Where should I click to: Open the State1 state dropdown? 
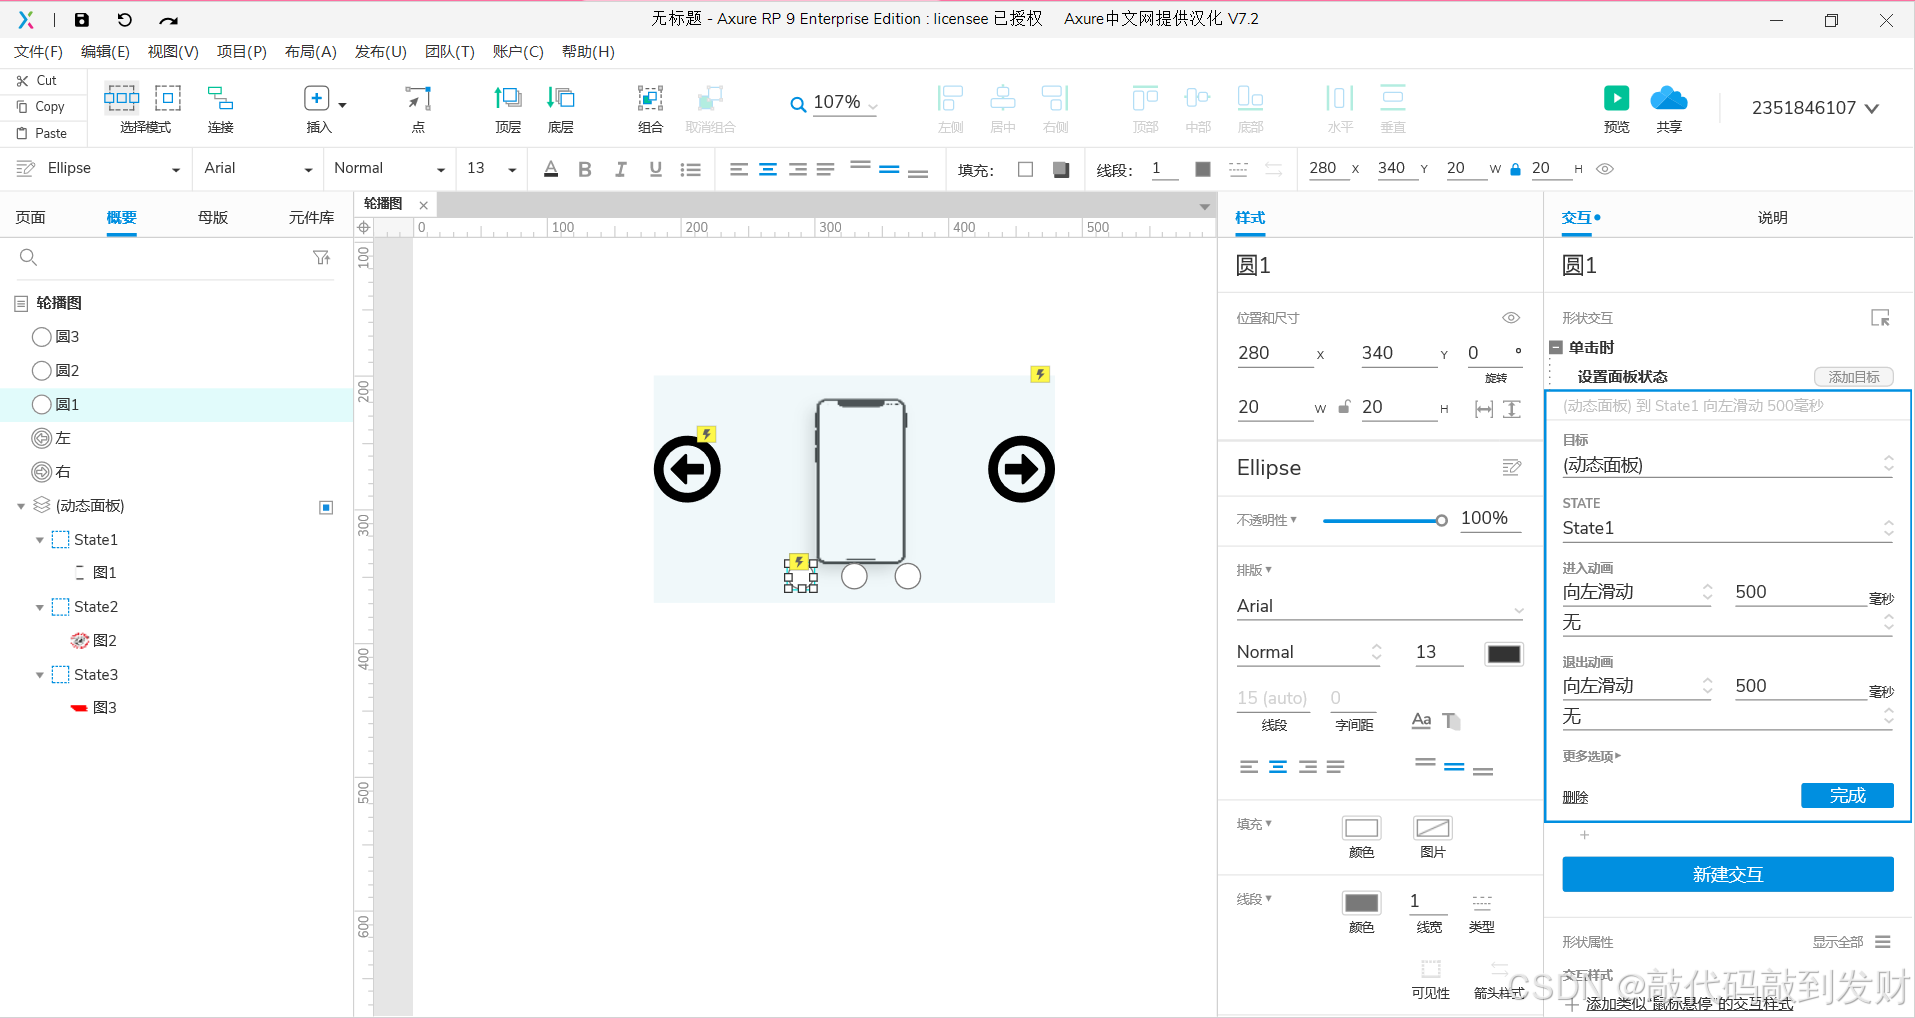[1727, 528]
